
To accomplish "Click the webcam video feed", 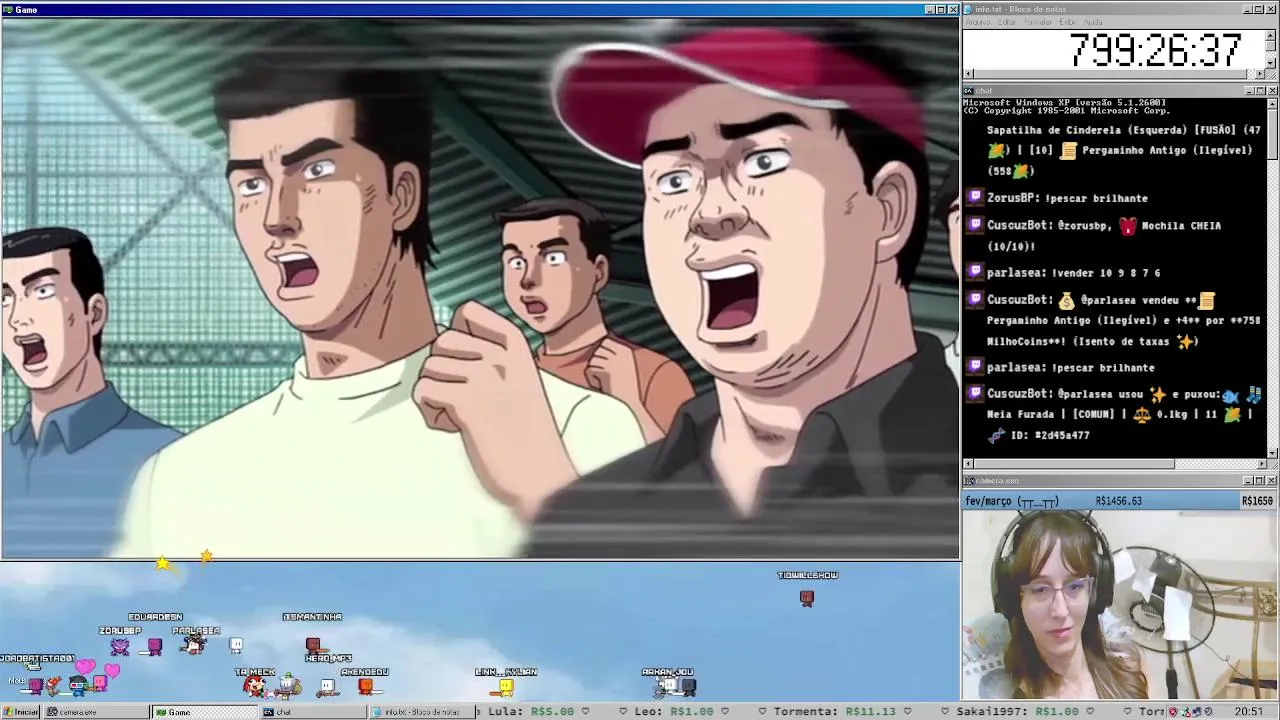I will [1120, 605].
